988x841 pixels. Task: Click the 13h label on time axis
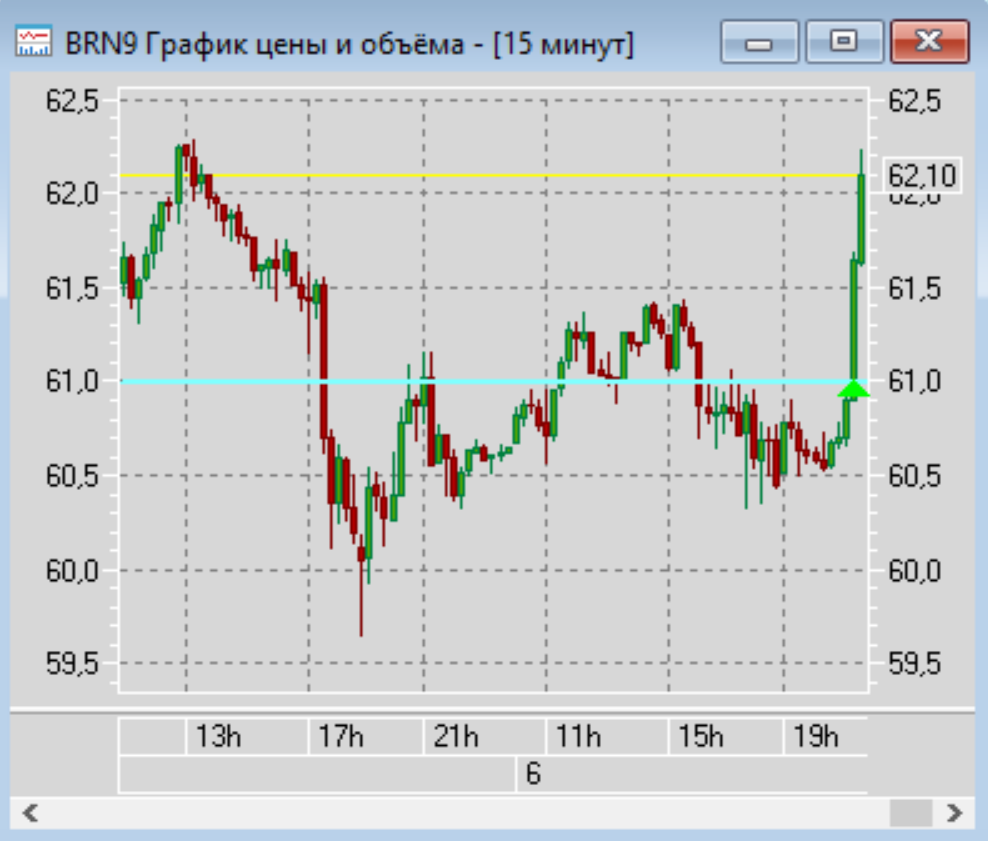[218, 738]
